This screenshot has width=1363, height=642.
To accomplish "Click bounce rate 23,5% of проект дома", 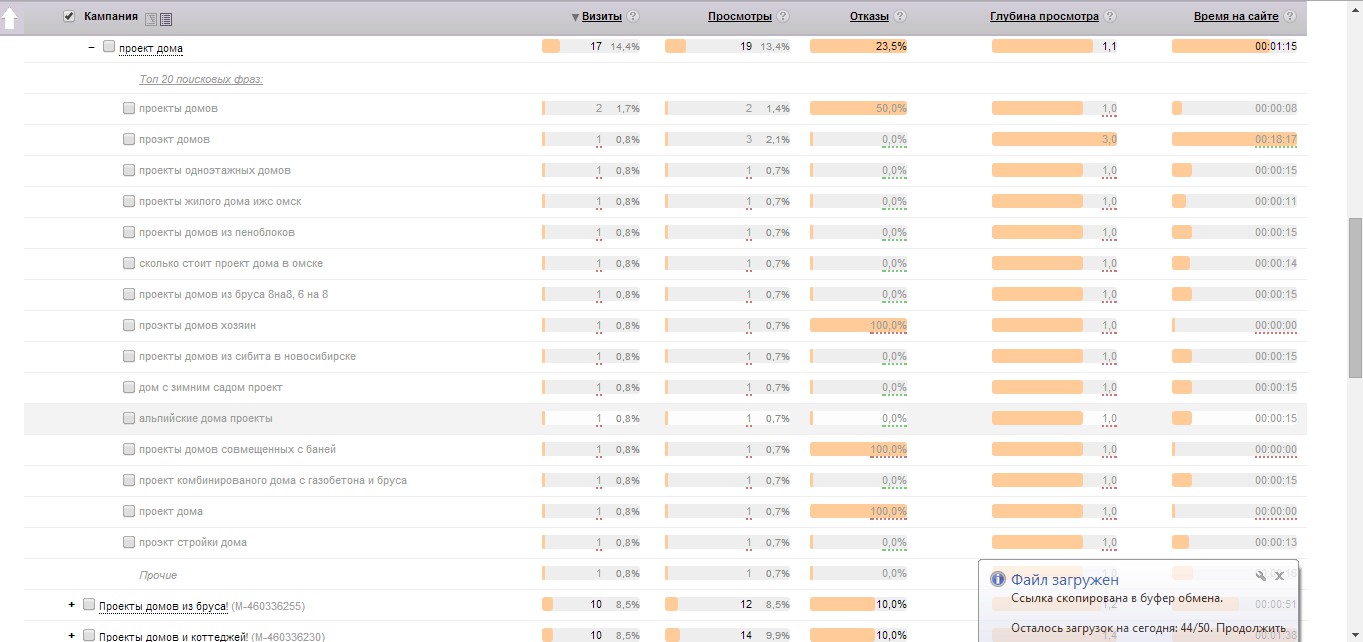I will (891, 46).
